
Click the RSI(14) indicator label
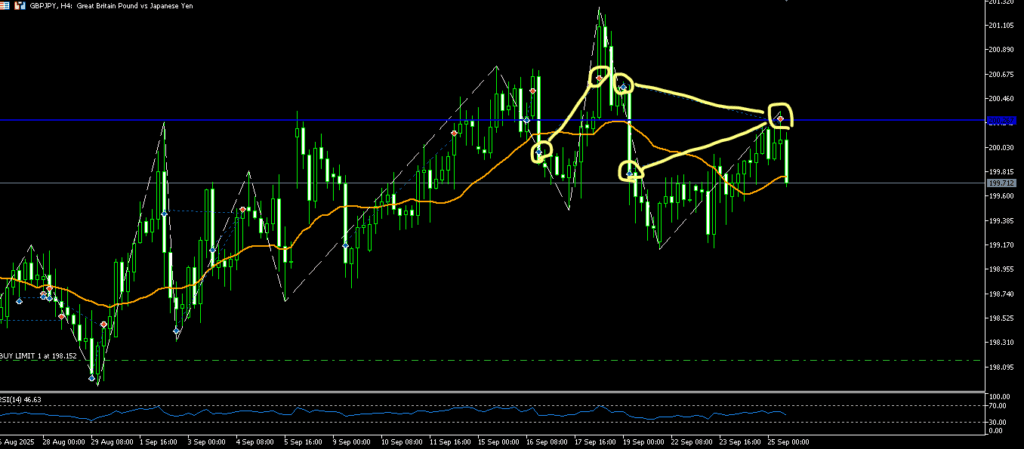coord(22,398)
